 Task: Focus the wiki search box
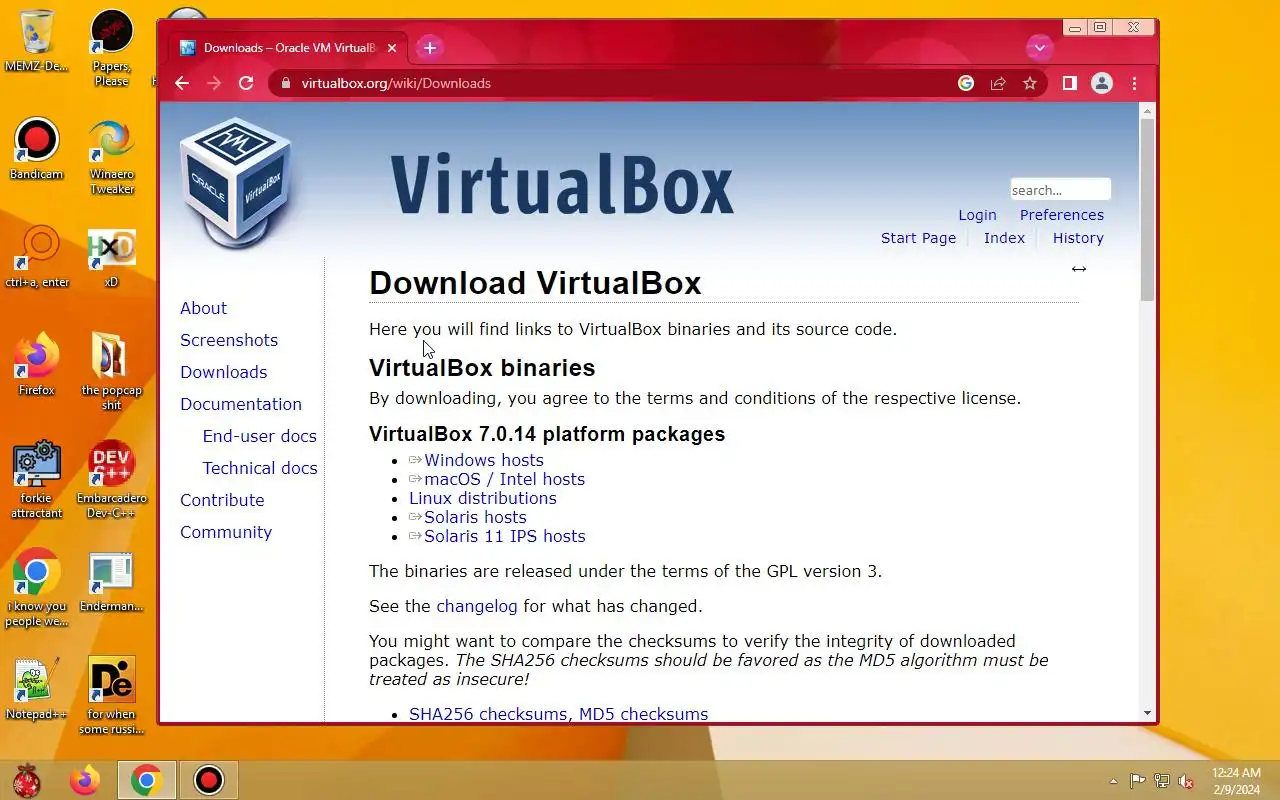tap(1060, 190)
